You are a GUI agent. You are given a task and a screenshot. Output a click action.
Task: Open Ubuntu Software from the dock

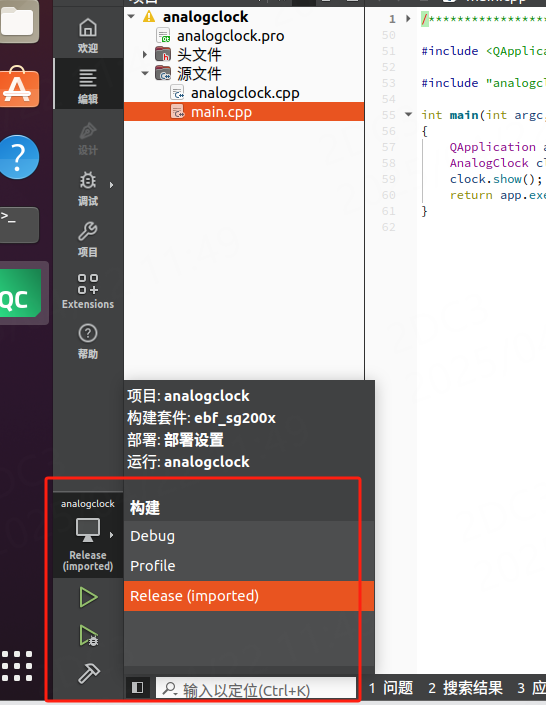point(18,87)
